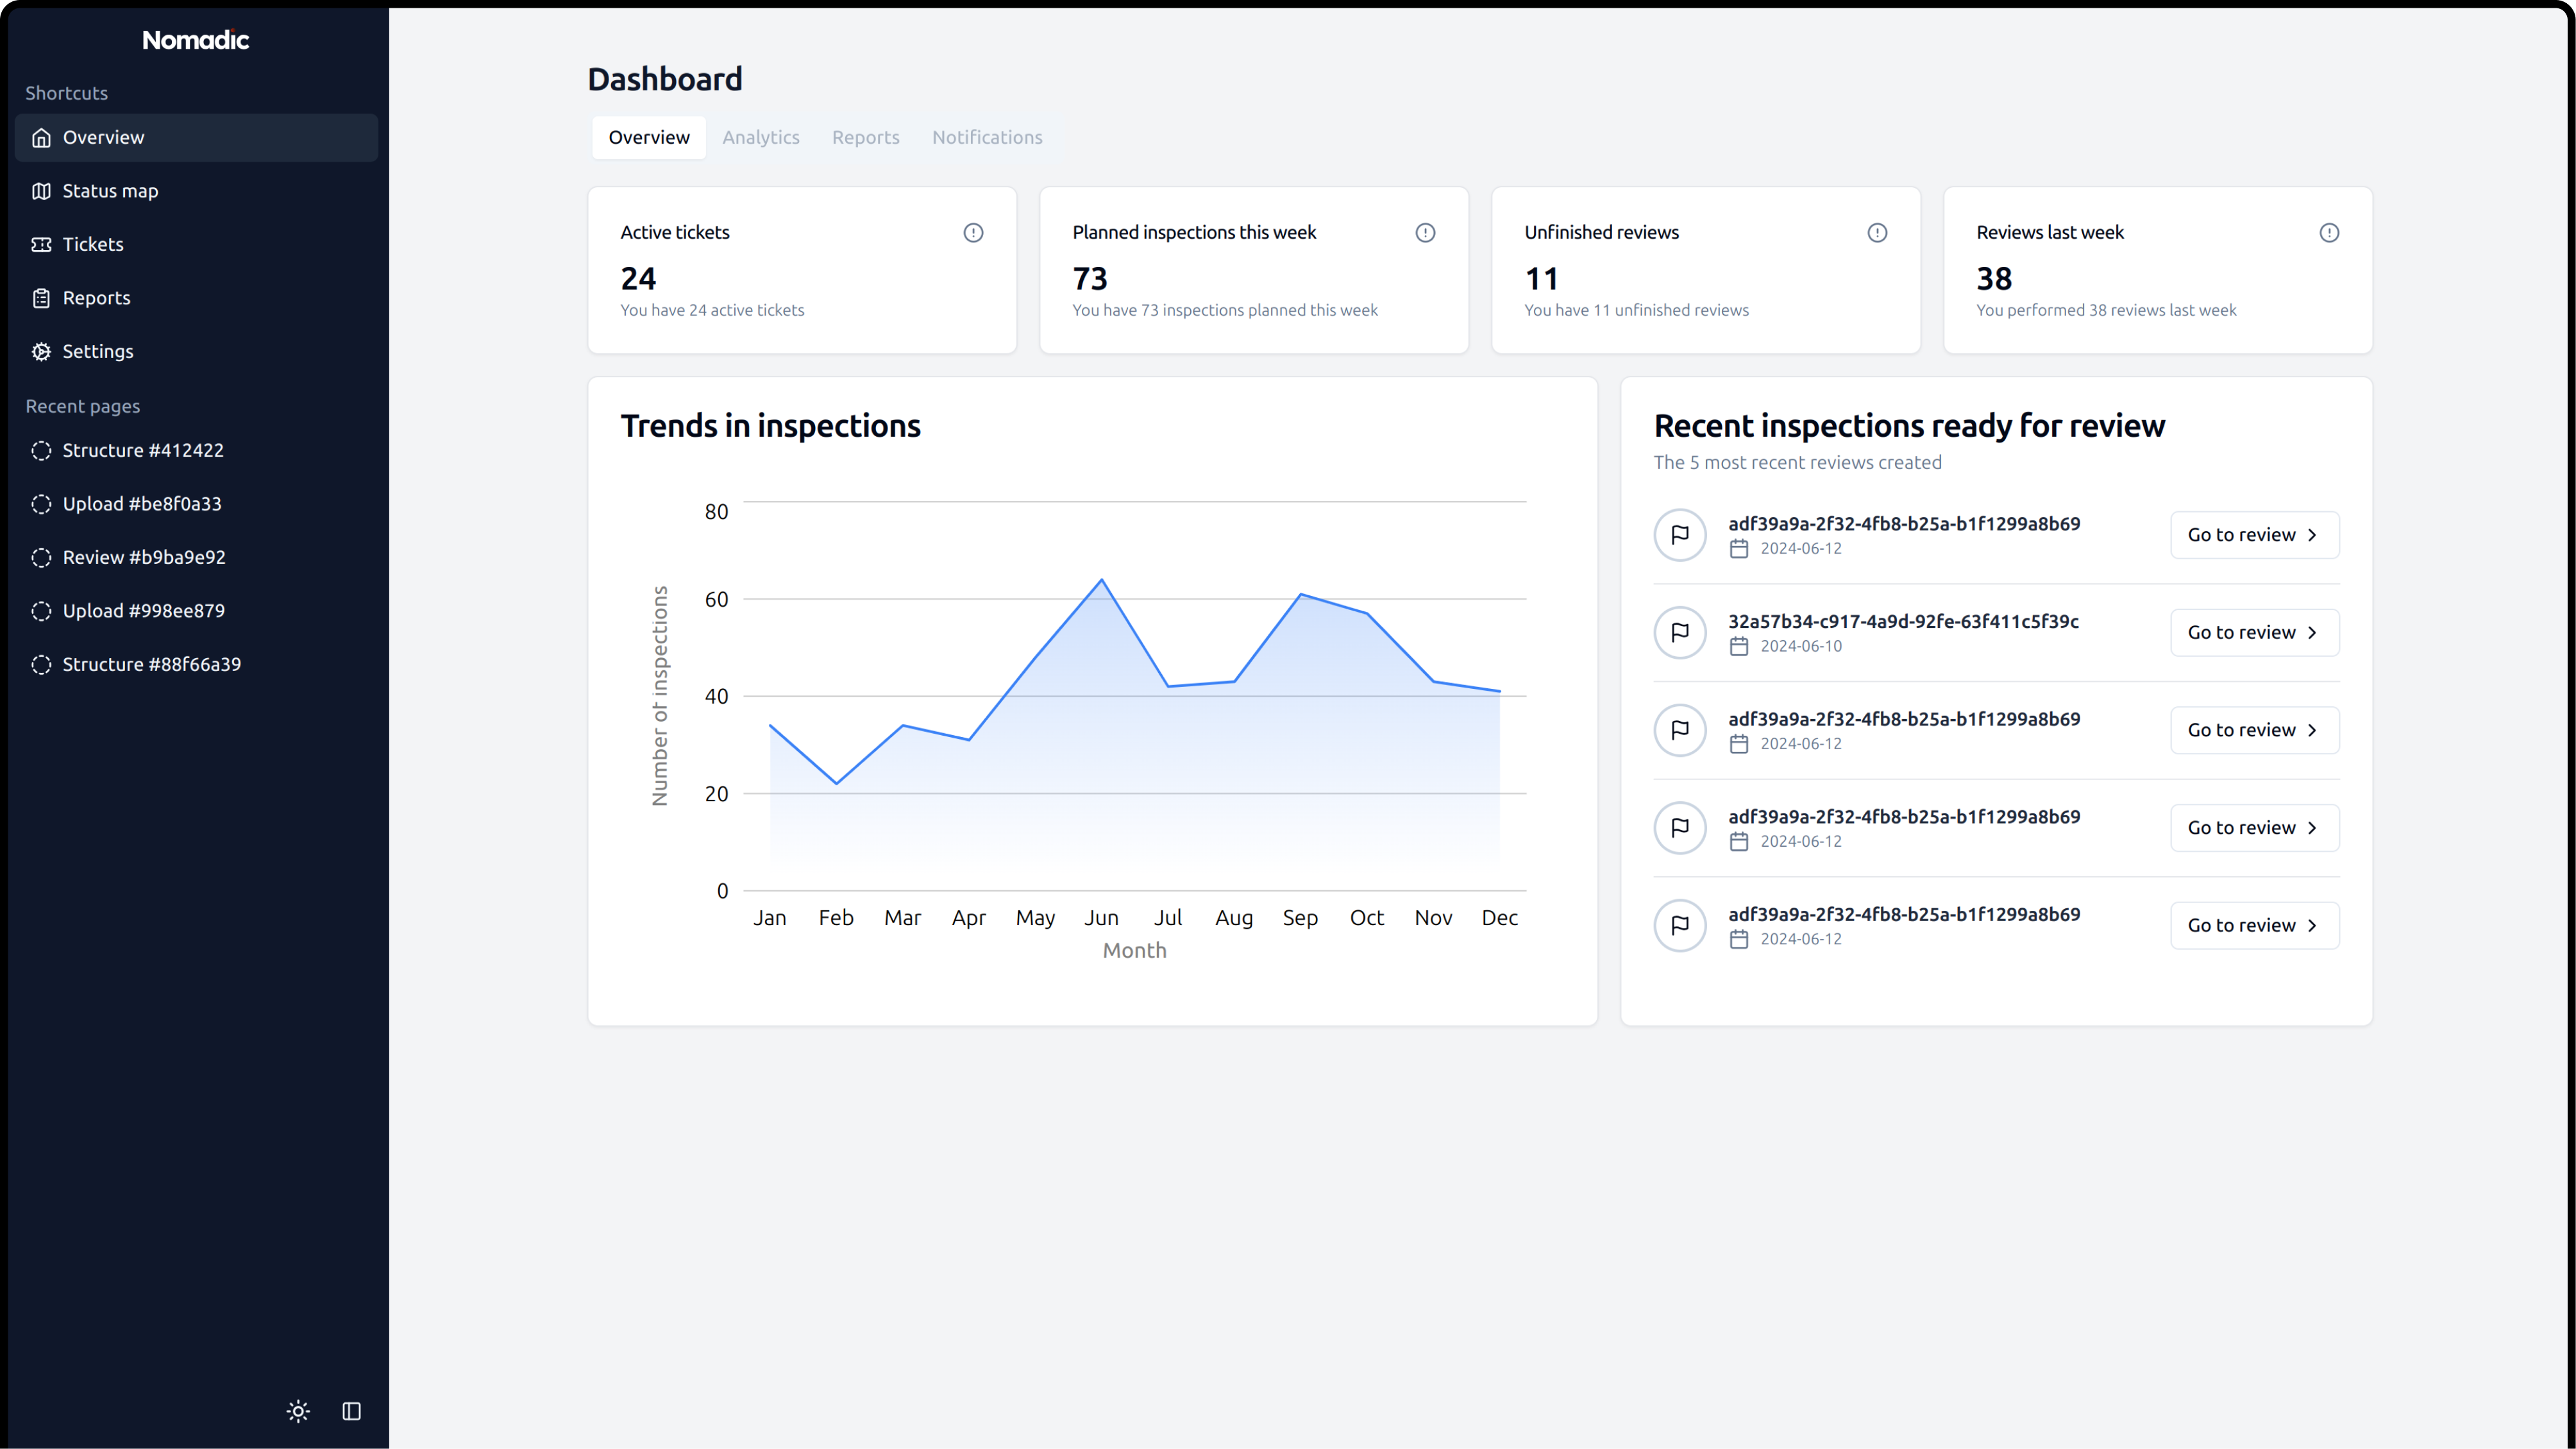Click flag icon of review dated 2024-06-10
Screen dimensions: 2576x1449
coord(1680,632)
